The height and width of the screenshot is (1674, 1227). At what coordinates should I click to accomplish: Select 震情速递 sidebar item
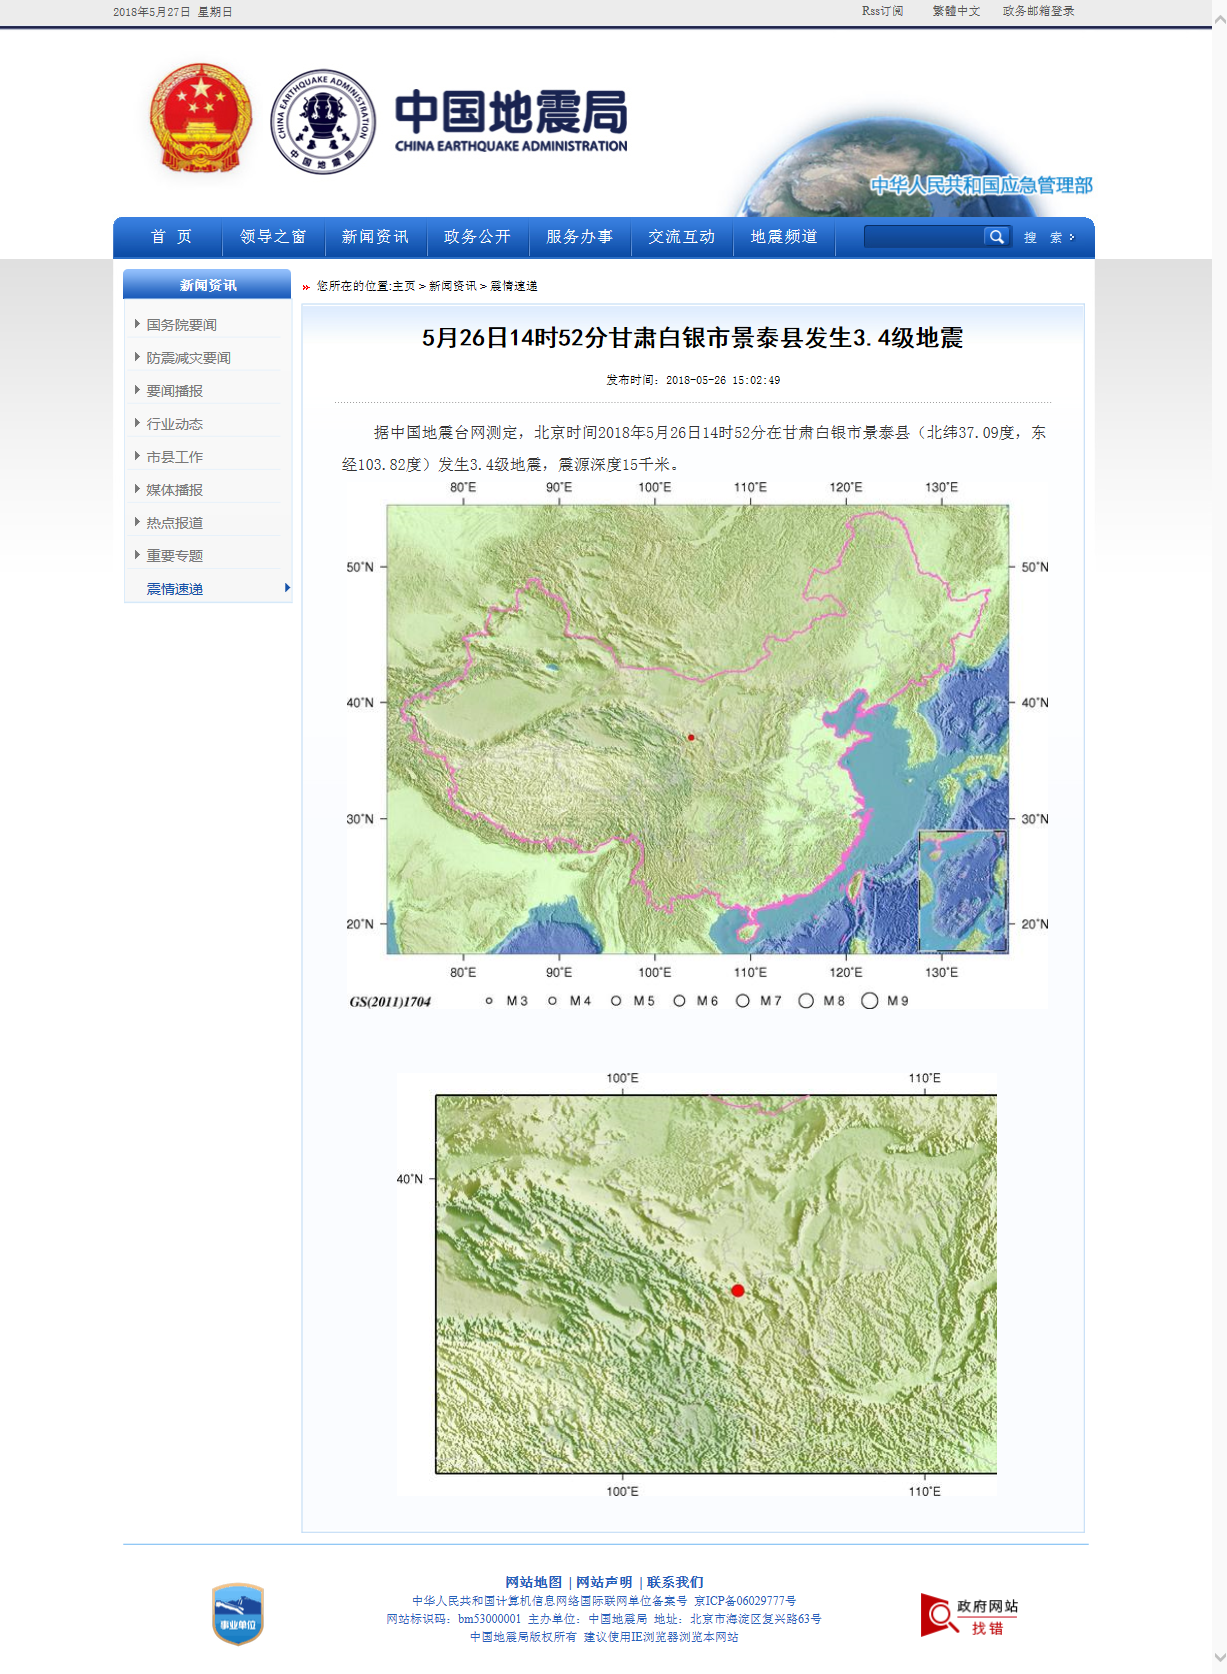[175, 589]
